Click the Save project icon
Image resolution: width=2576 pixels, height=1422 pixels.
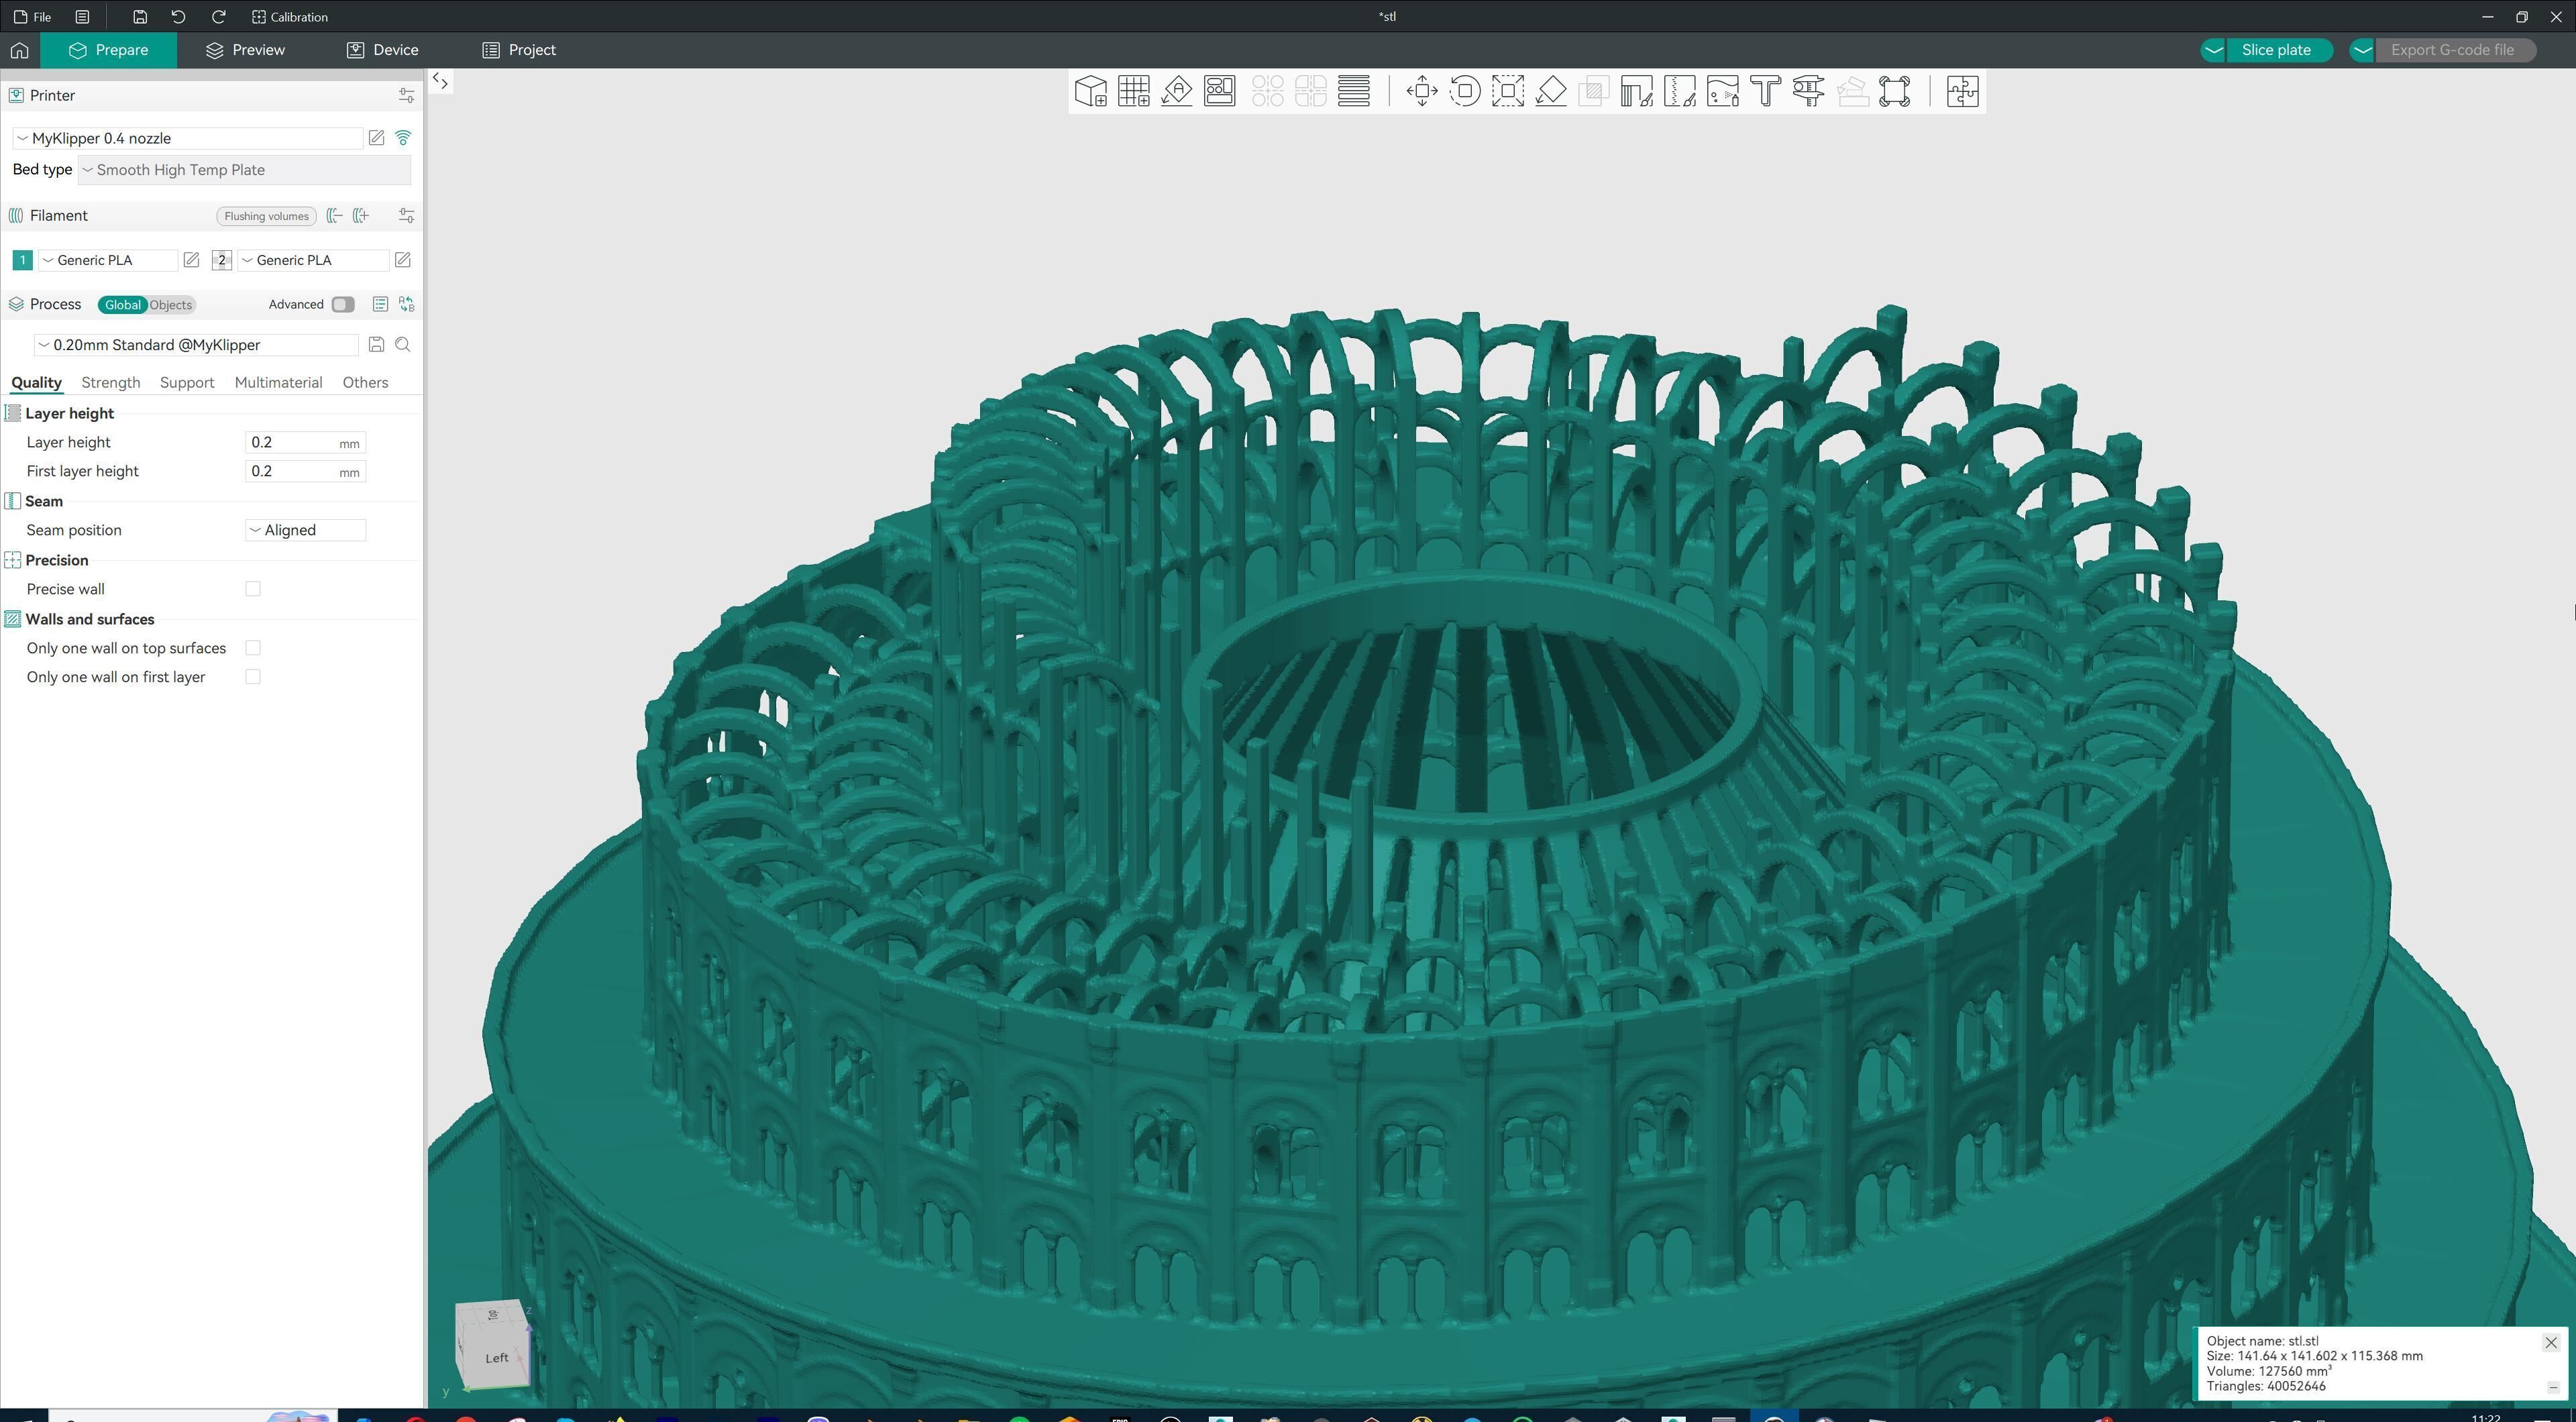pos(140,16)
